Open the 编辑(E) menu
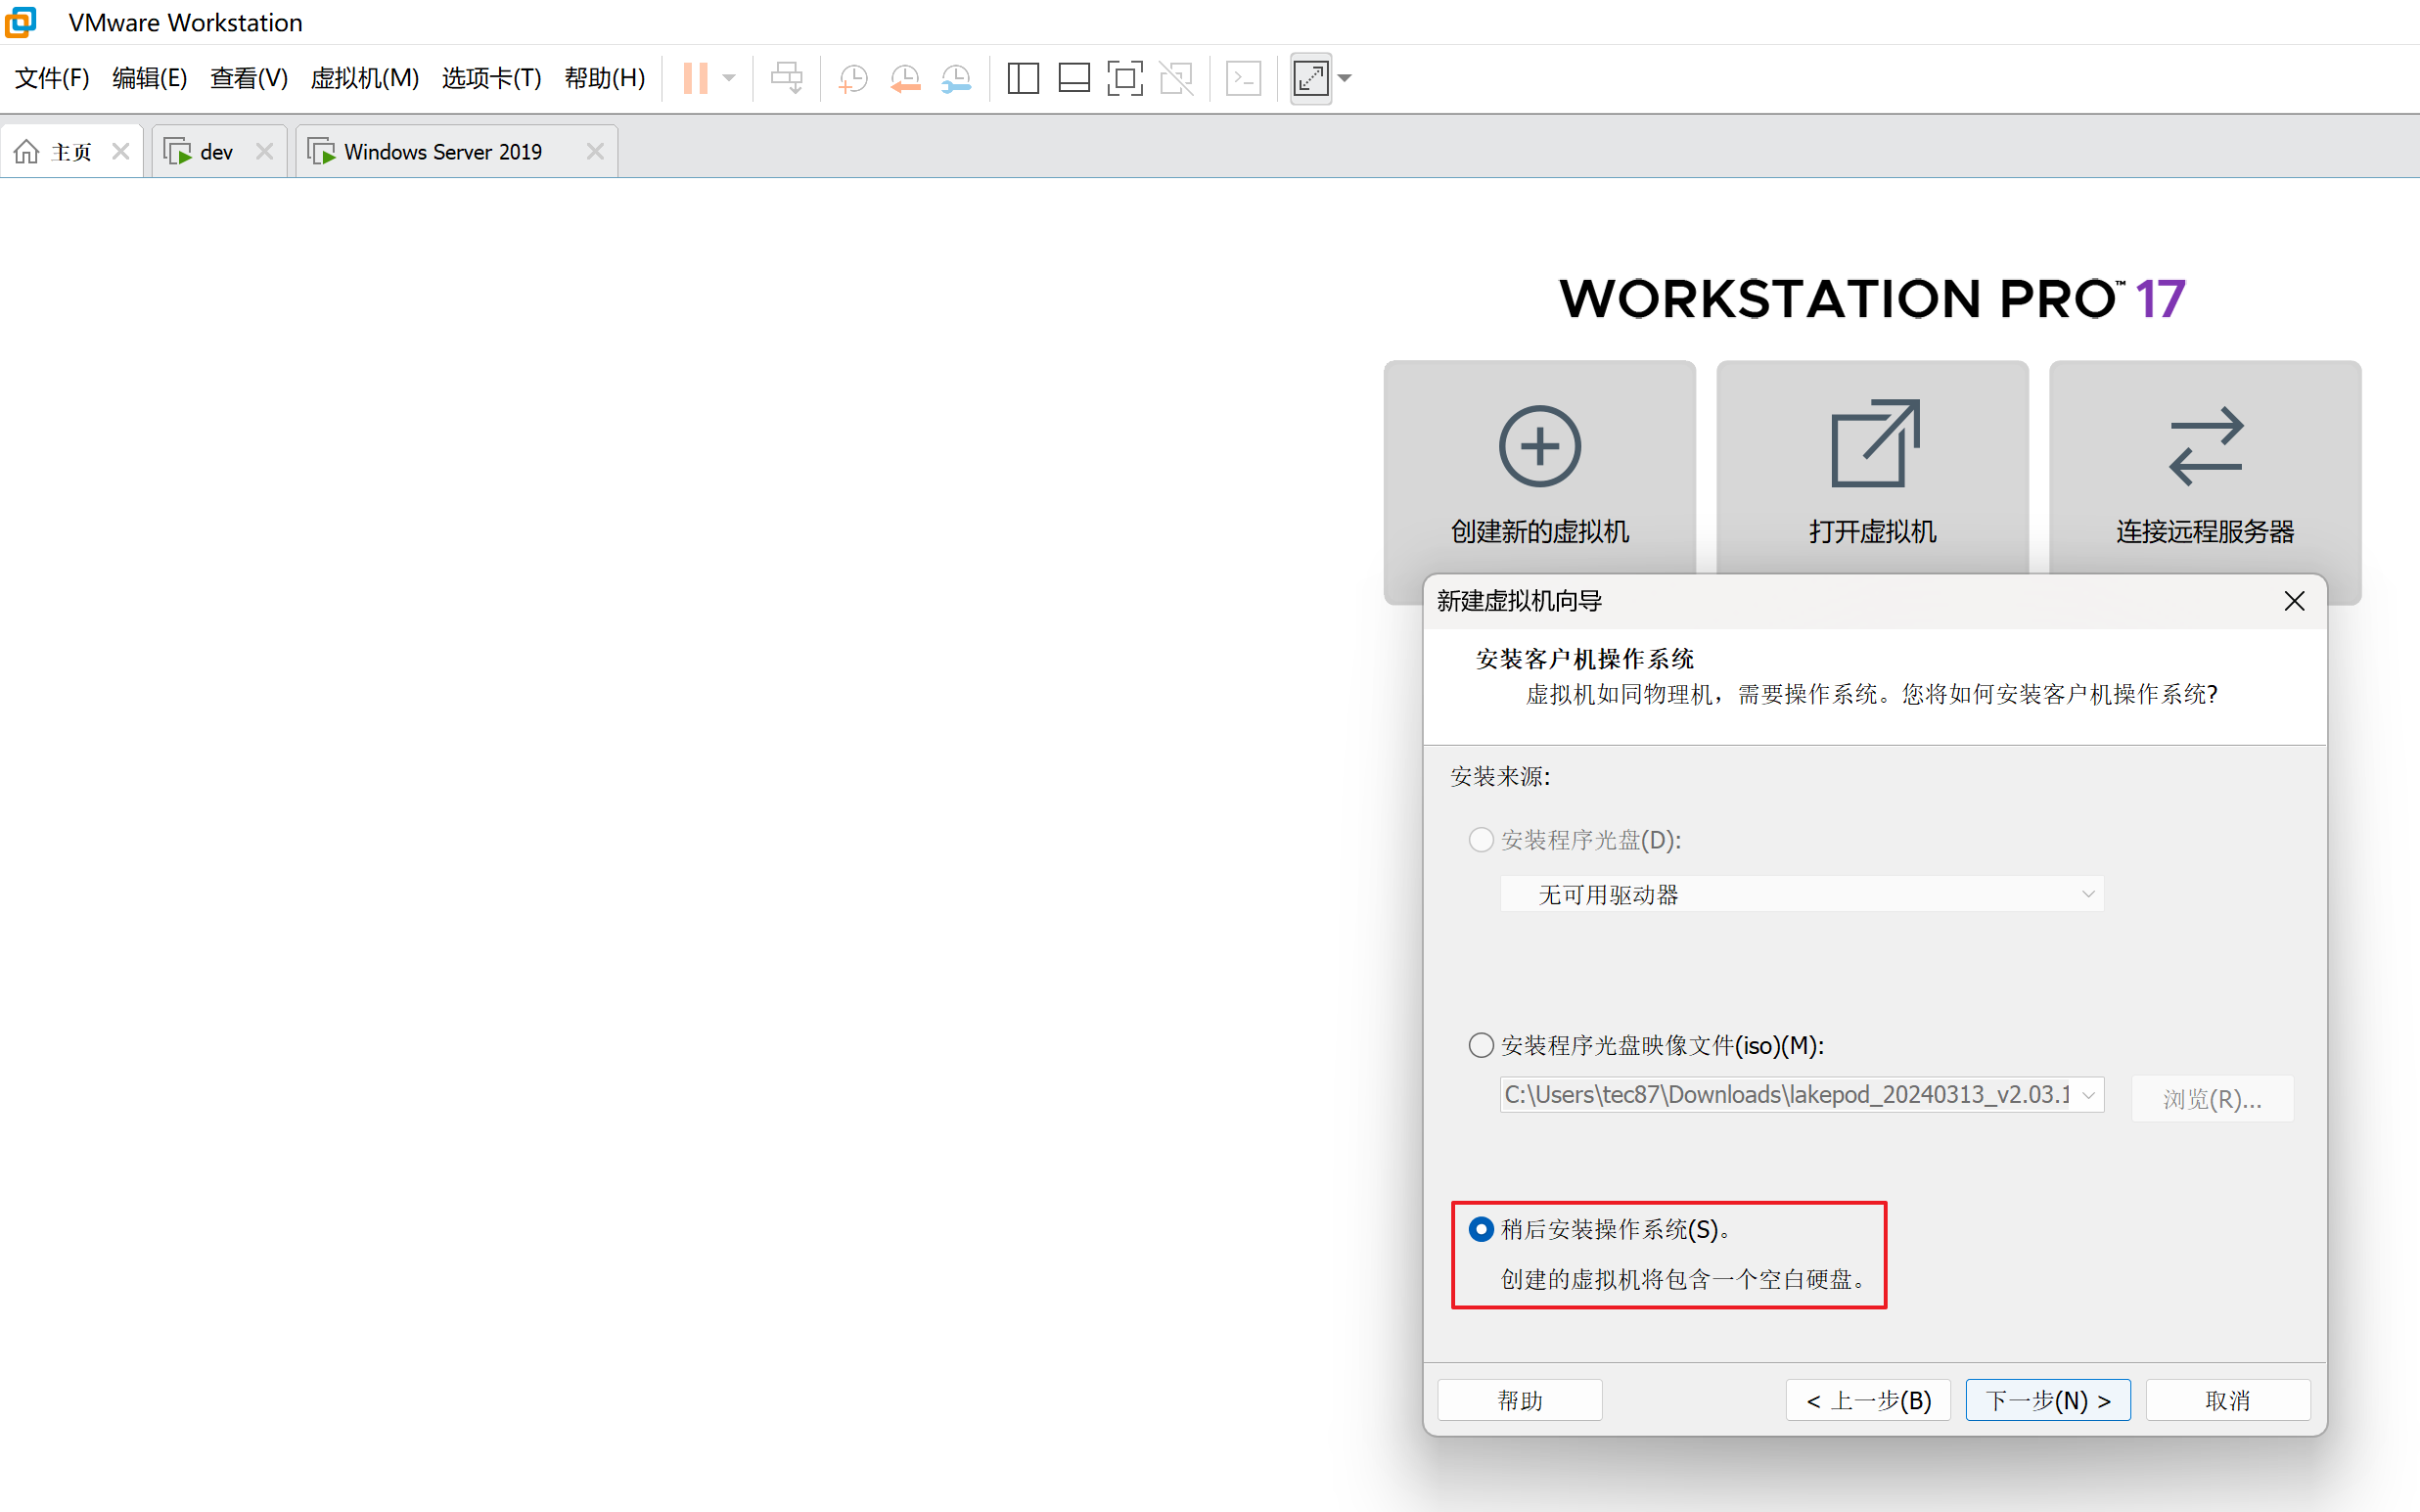The image size is (2420, 1512). (150, 78)
